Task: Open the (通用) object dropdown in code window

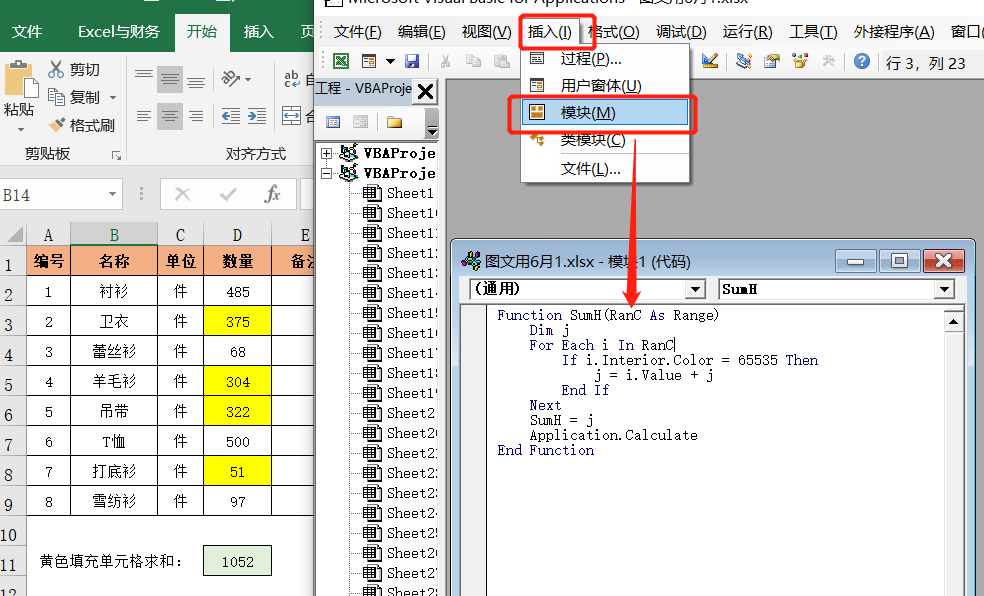Action: pyautogui.click(x=695, y=289)
